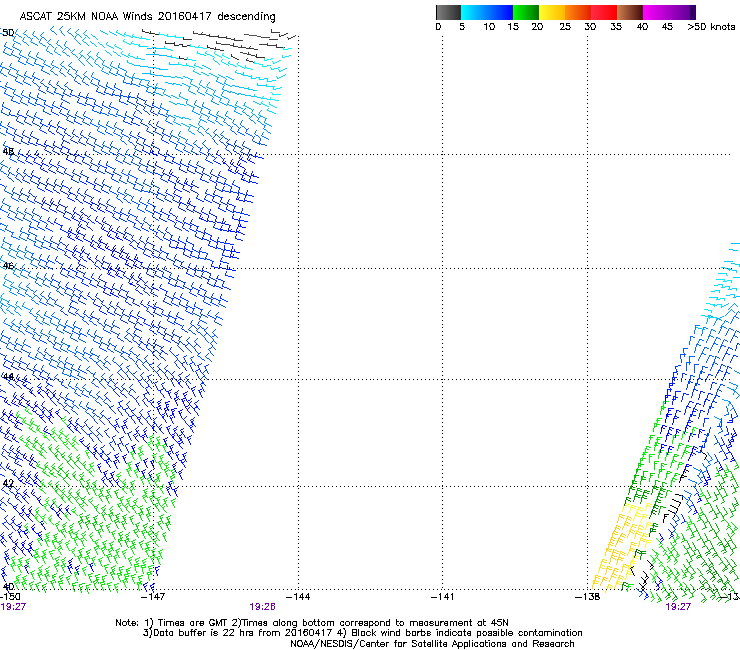Viewport: 740px width, 650px height.
Task: Click the NOAA/NESDIS Center credit line
Action: tap(432, 644)
